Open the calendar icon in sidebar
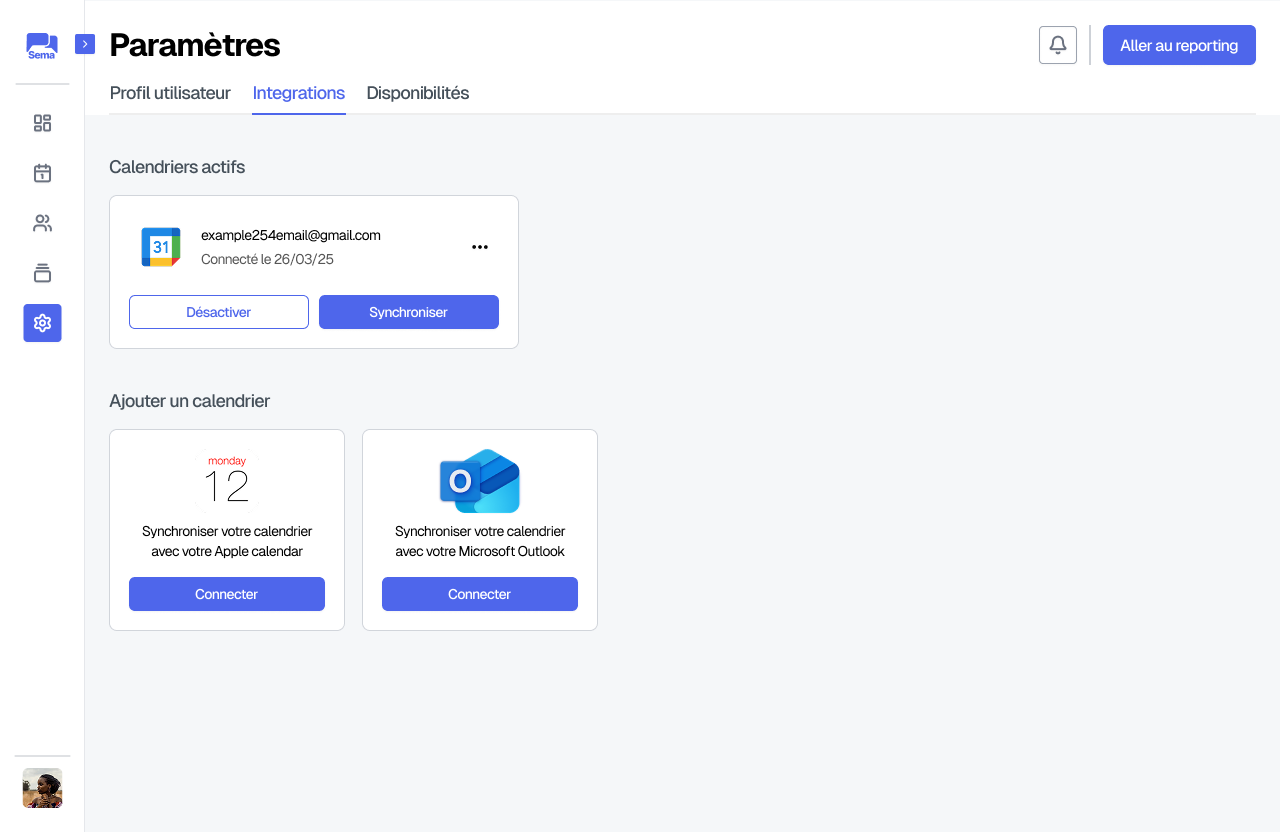This screenshot has width=1280, height=832. (x=42, y=173)
